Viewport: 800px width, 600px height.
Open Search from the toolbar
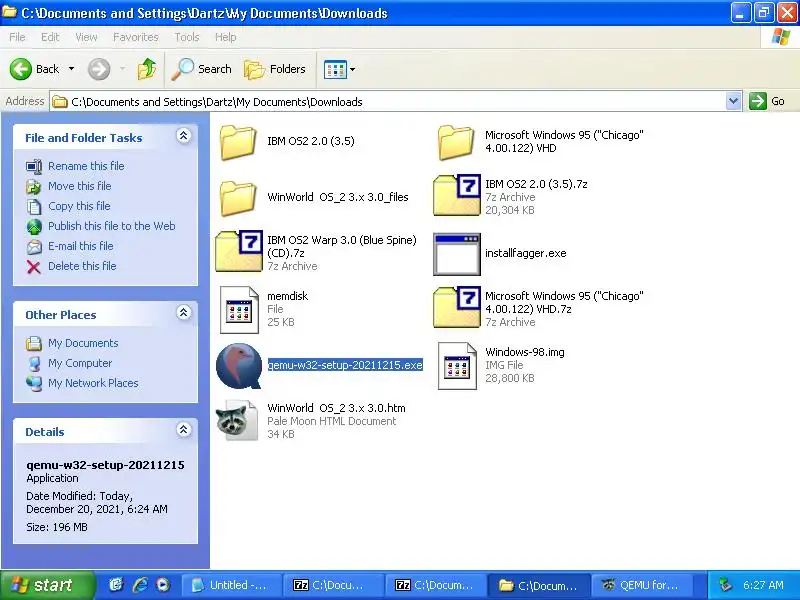pos(202,69)
